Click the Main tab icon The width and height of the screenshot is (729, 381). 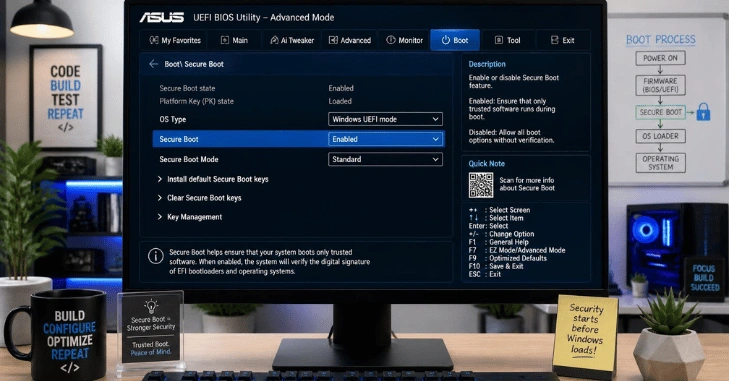[x=225, y=40]
